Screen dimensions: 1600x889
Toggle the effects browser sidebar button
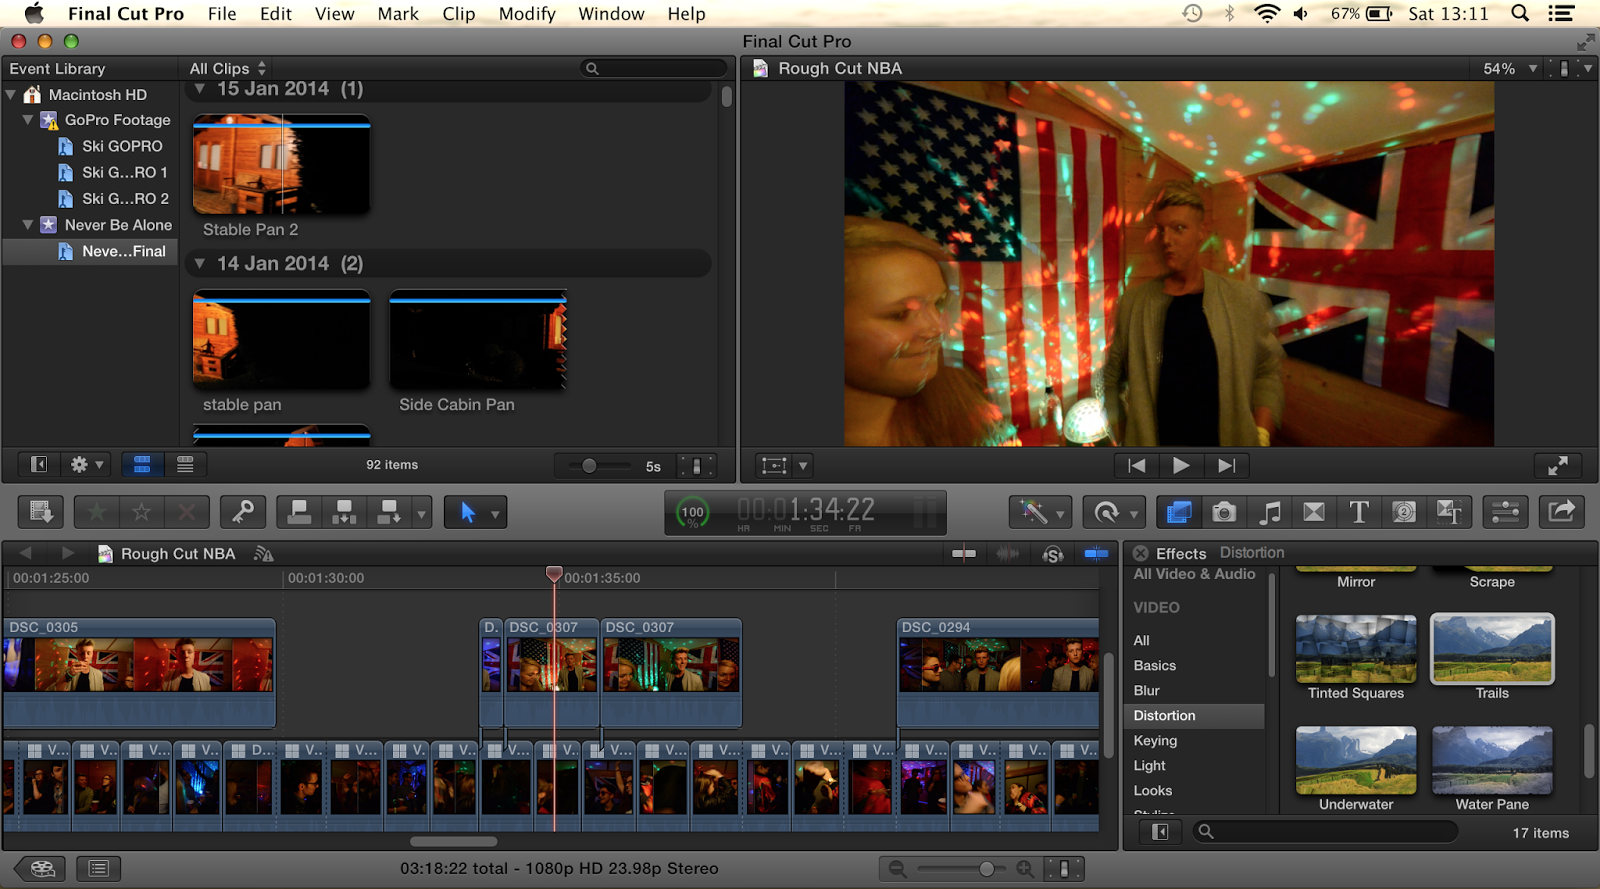click(1160, 832)
